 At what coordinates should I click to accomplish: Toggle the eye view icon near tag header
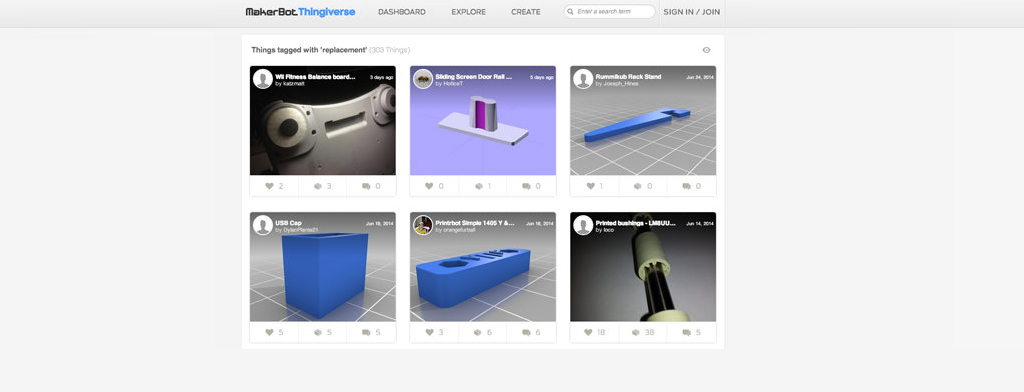706,50
